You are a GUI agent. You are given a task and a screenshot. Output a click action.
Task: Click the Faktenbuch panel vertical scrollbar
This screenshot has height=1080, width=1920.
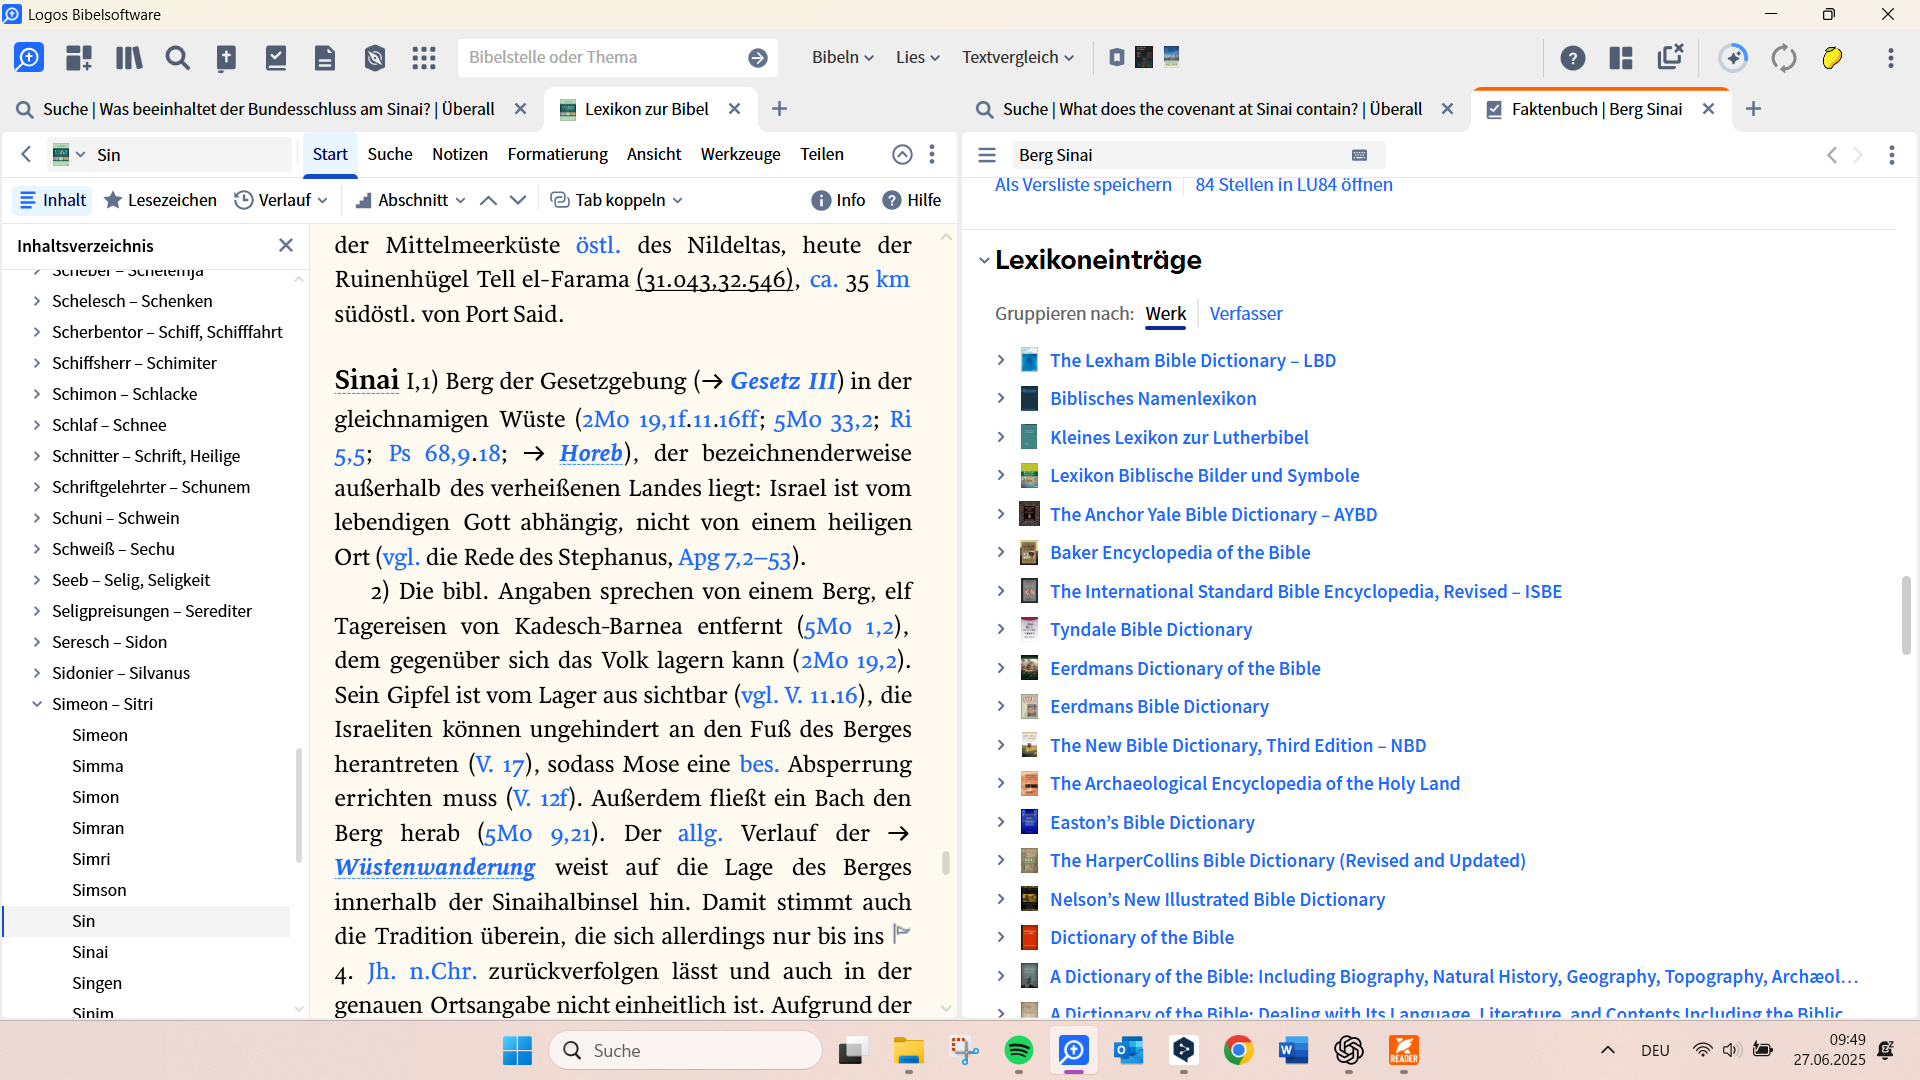pos(1906,615)
